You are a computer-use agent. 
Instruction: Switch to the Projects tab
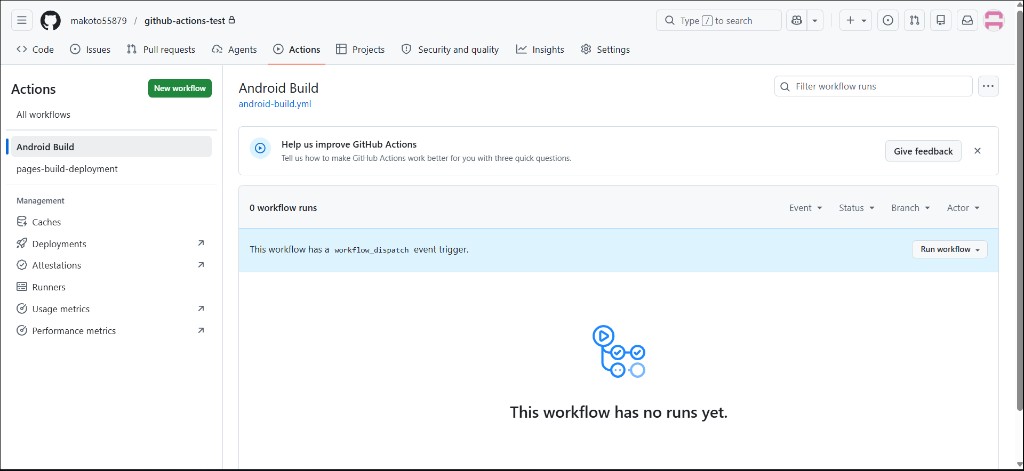[360, 50]
